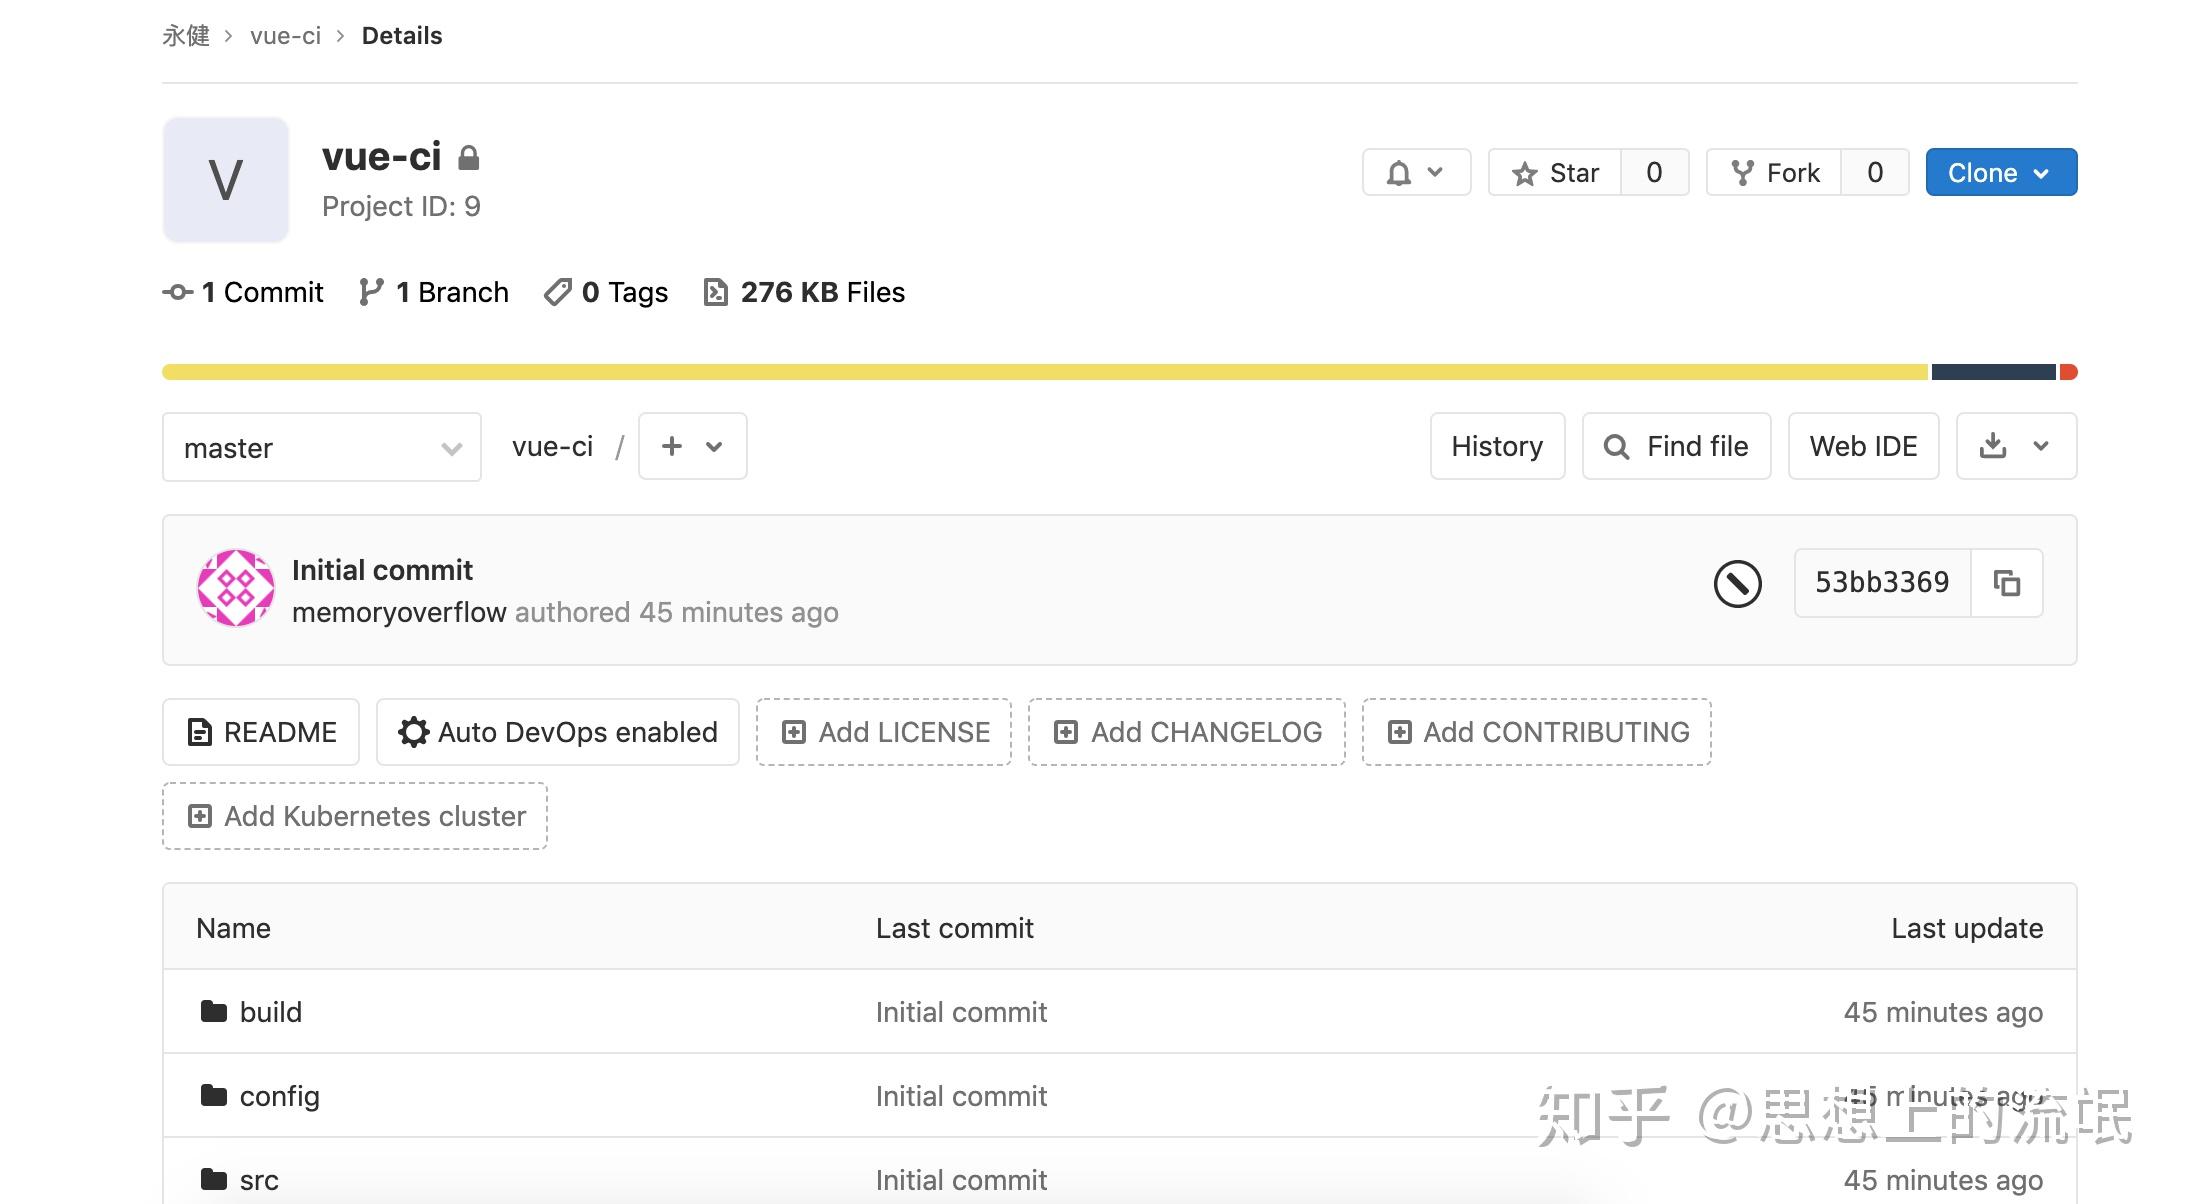
Task: Select Add Kubernetes cluster
Action: coord(354,816)
